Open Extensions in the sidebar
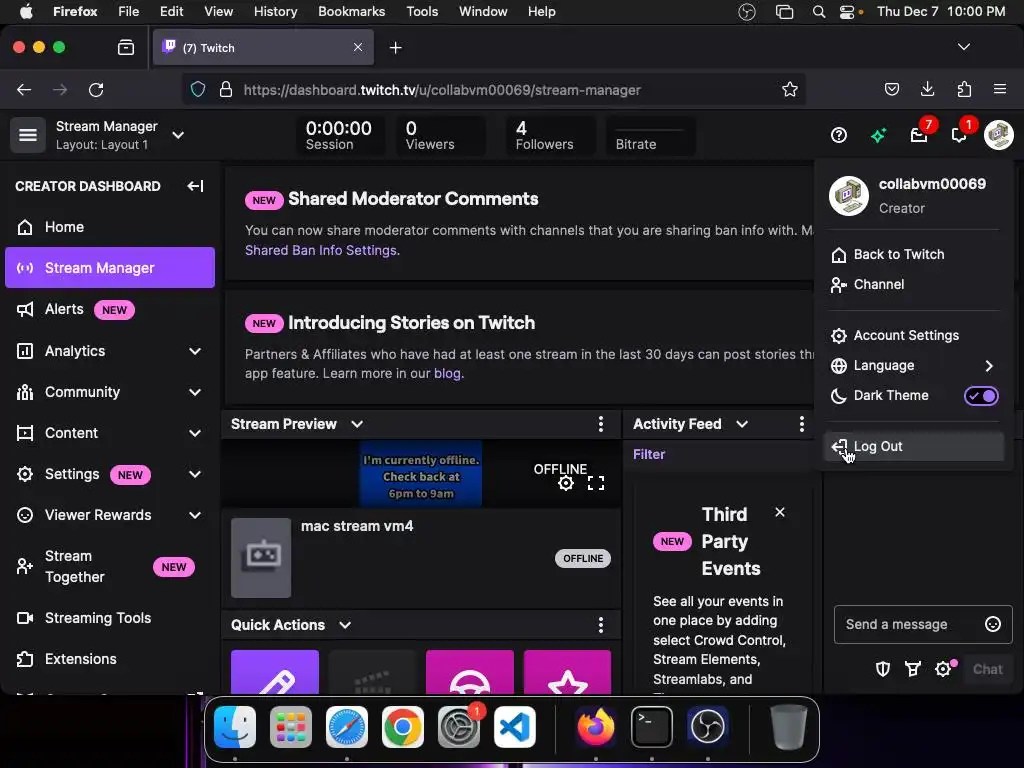 pos(110,659)
